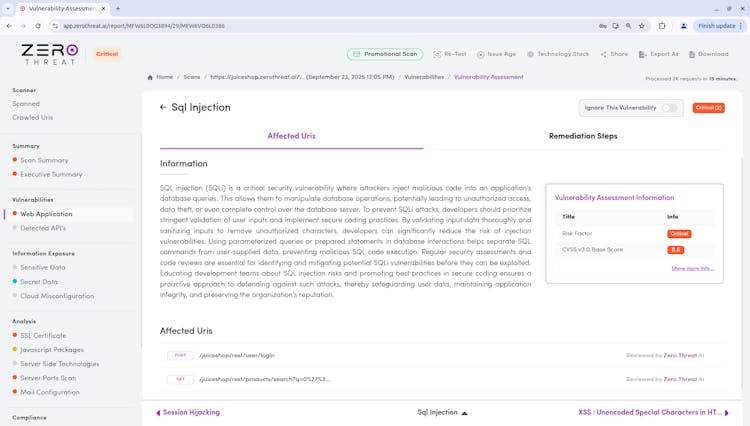Screen dimensions: 750x426
Task: Click the Home breadcrumb icon
Action: tap(150, 77)
